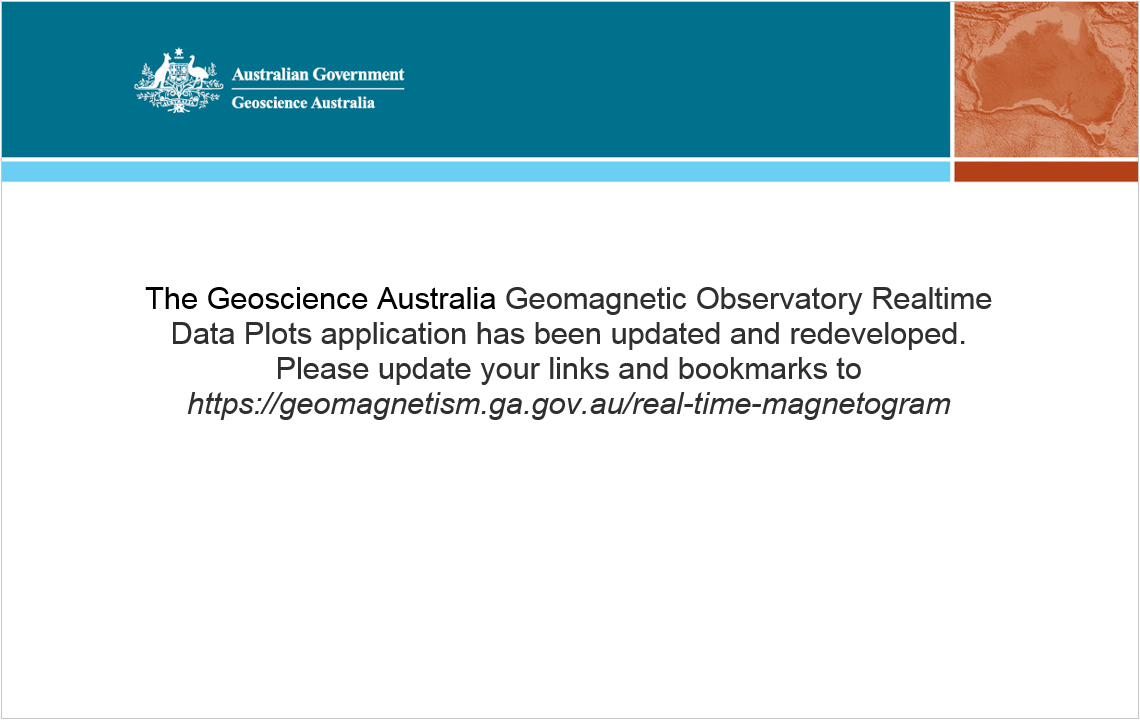The height and width of the screenshot is (720, 1140).
Task: Click the rust-orange bar beneath the map
Action: (1046, 171)
